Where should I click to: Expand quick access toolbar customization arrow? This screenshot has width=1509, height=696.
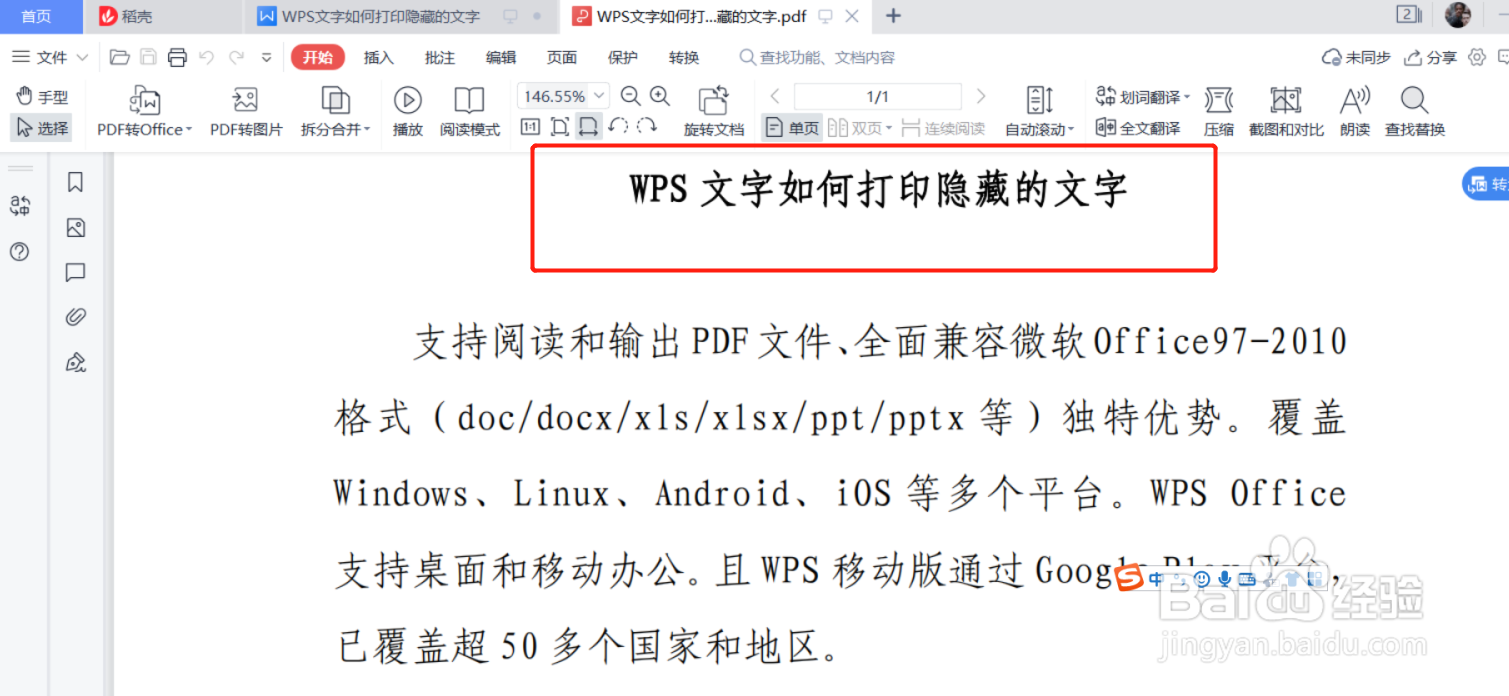tap(266, 58)
